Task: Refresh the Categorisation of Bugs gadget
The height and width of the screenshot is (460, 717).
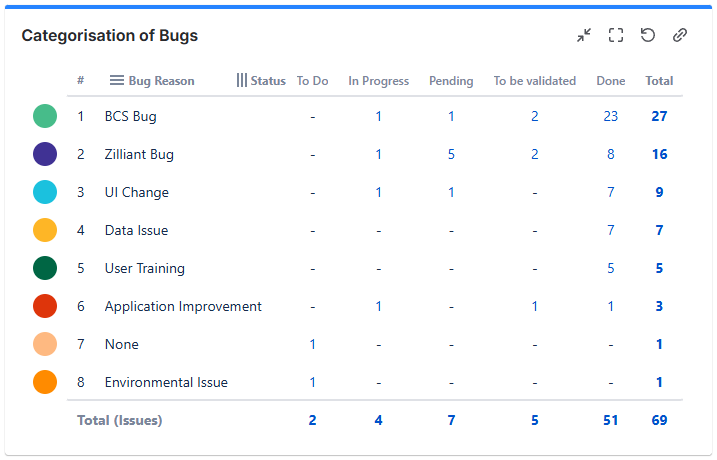Action: point(648,35)
